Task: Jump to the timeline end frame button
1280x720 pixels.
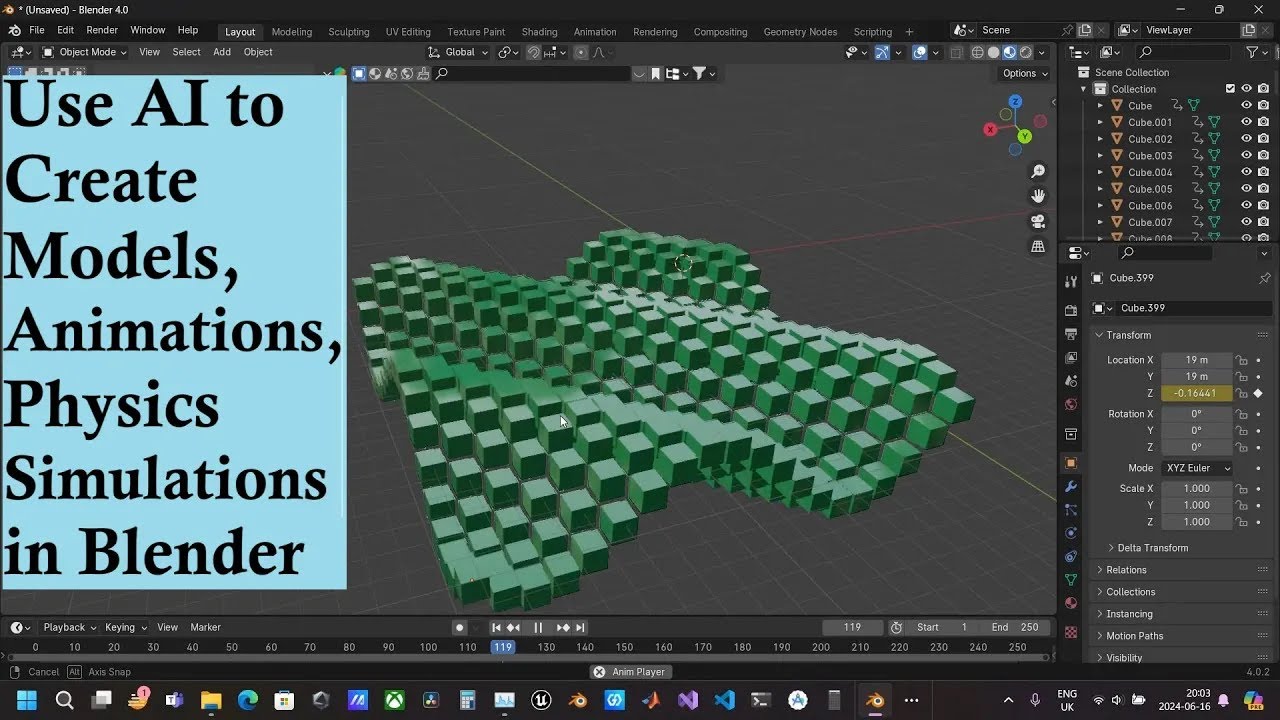Action: coord(580,627)
